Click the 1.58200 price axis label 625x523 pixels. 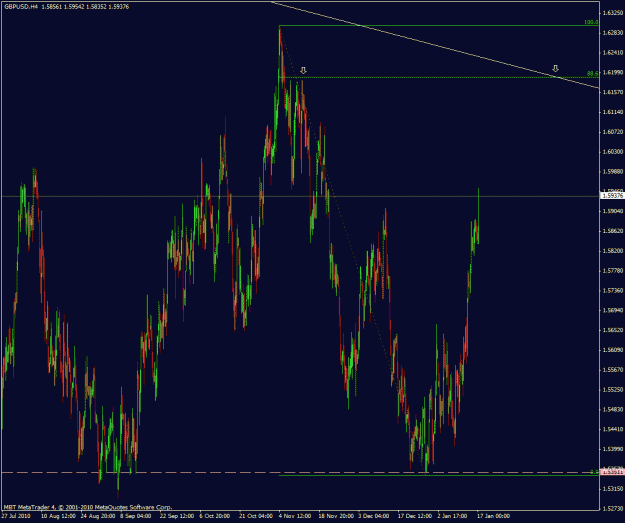613,251
